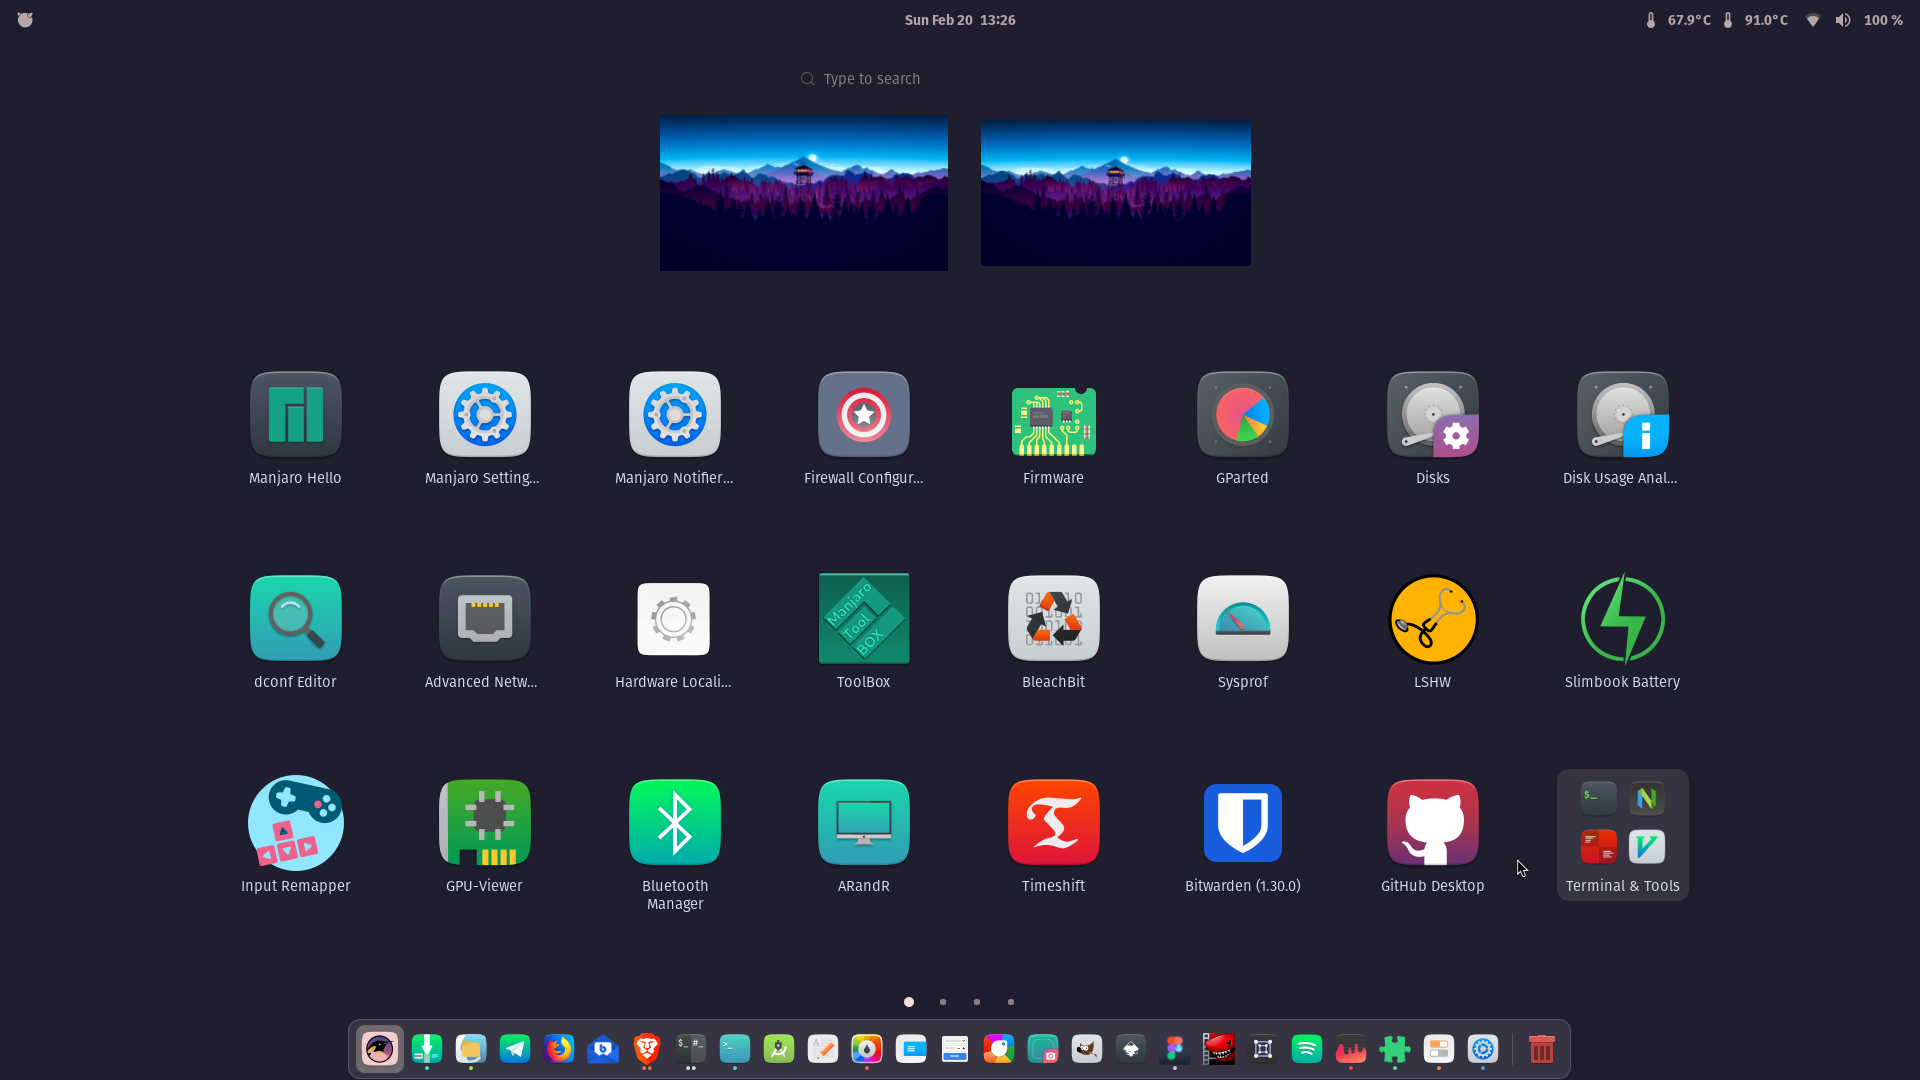
Task: Launch BleachBit cleaner
Action: point(1053,633)
